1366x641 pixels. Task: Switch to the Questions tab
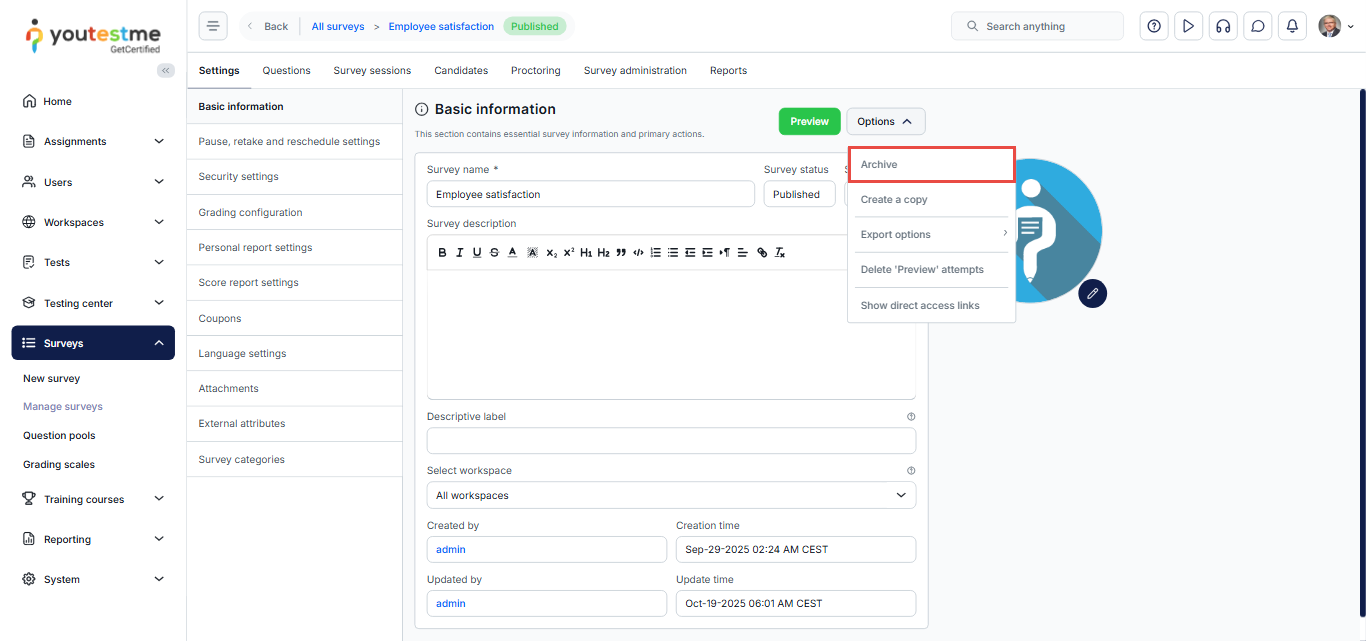point(286,71)
